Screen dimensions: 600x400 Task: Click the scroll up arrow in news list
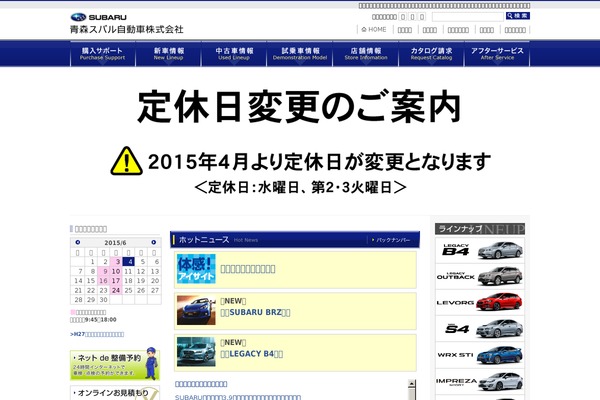[x=412, y=384]
